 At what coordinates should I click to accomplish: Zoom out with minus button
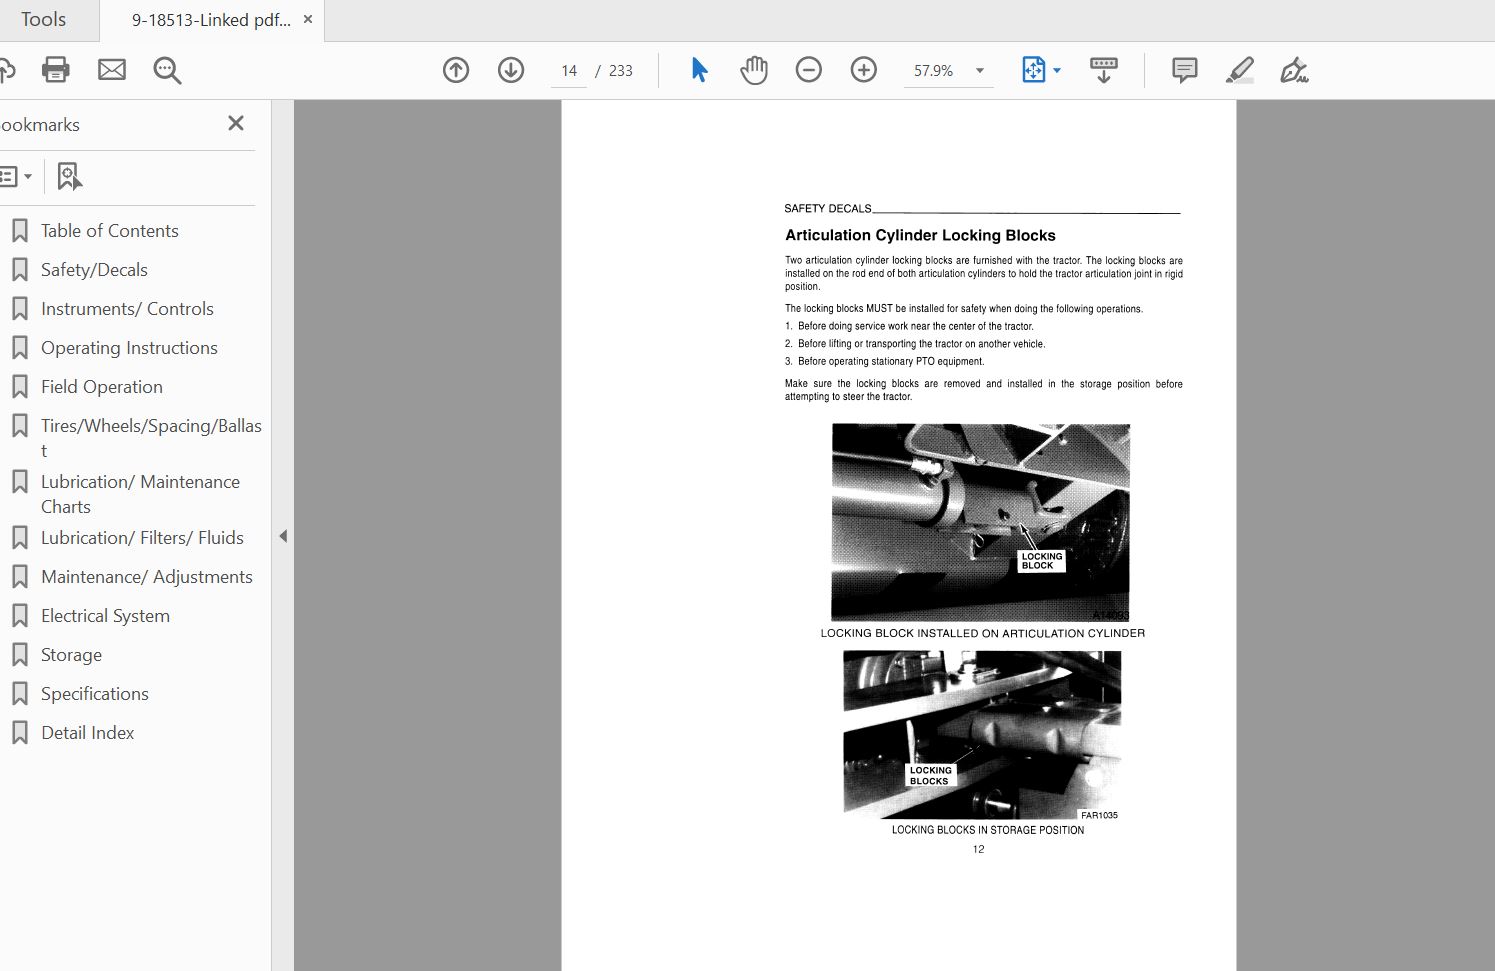click(x=809, y=70)
